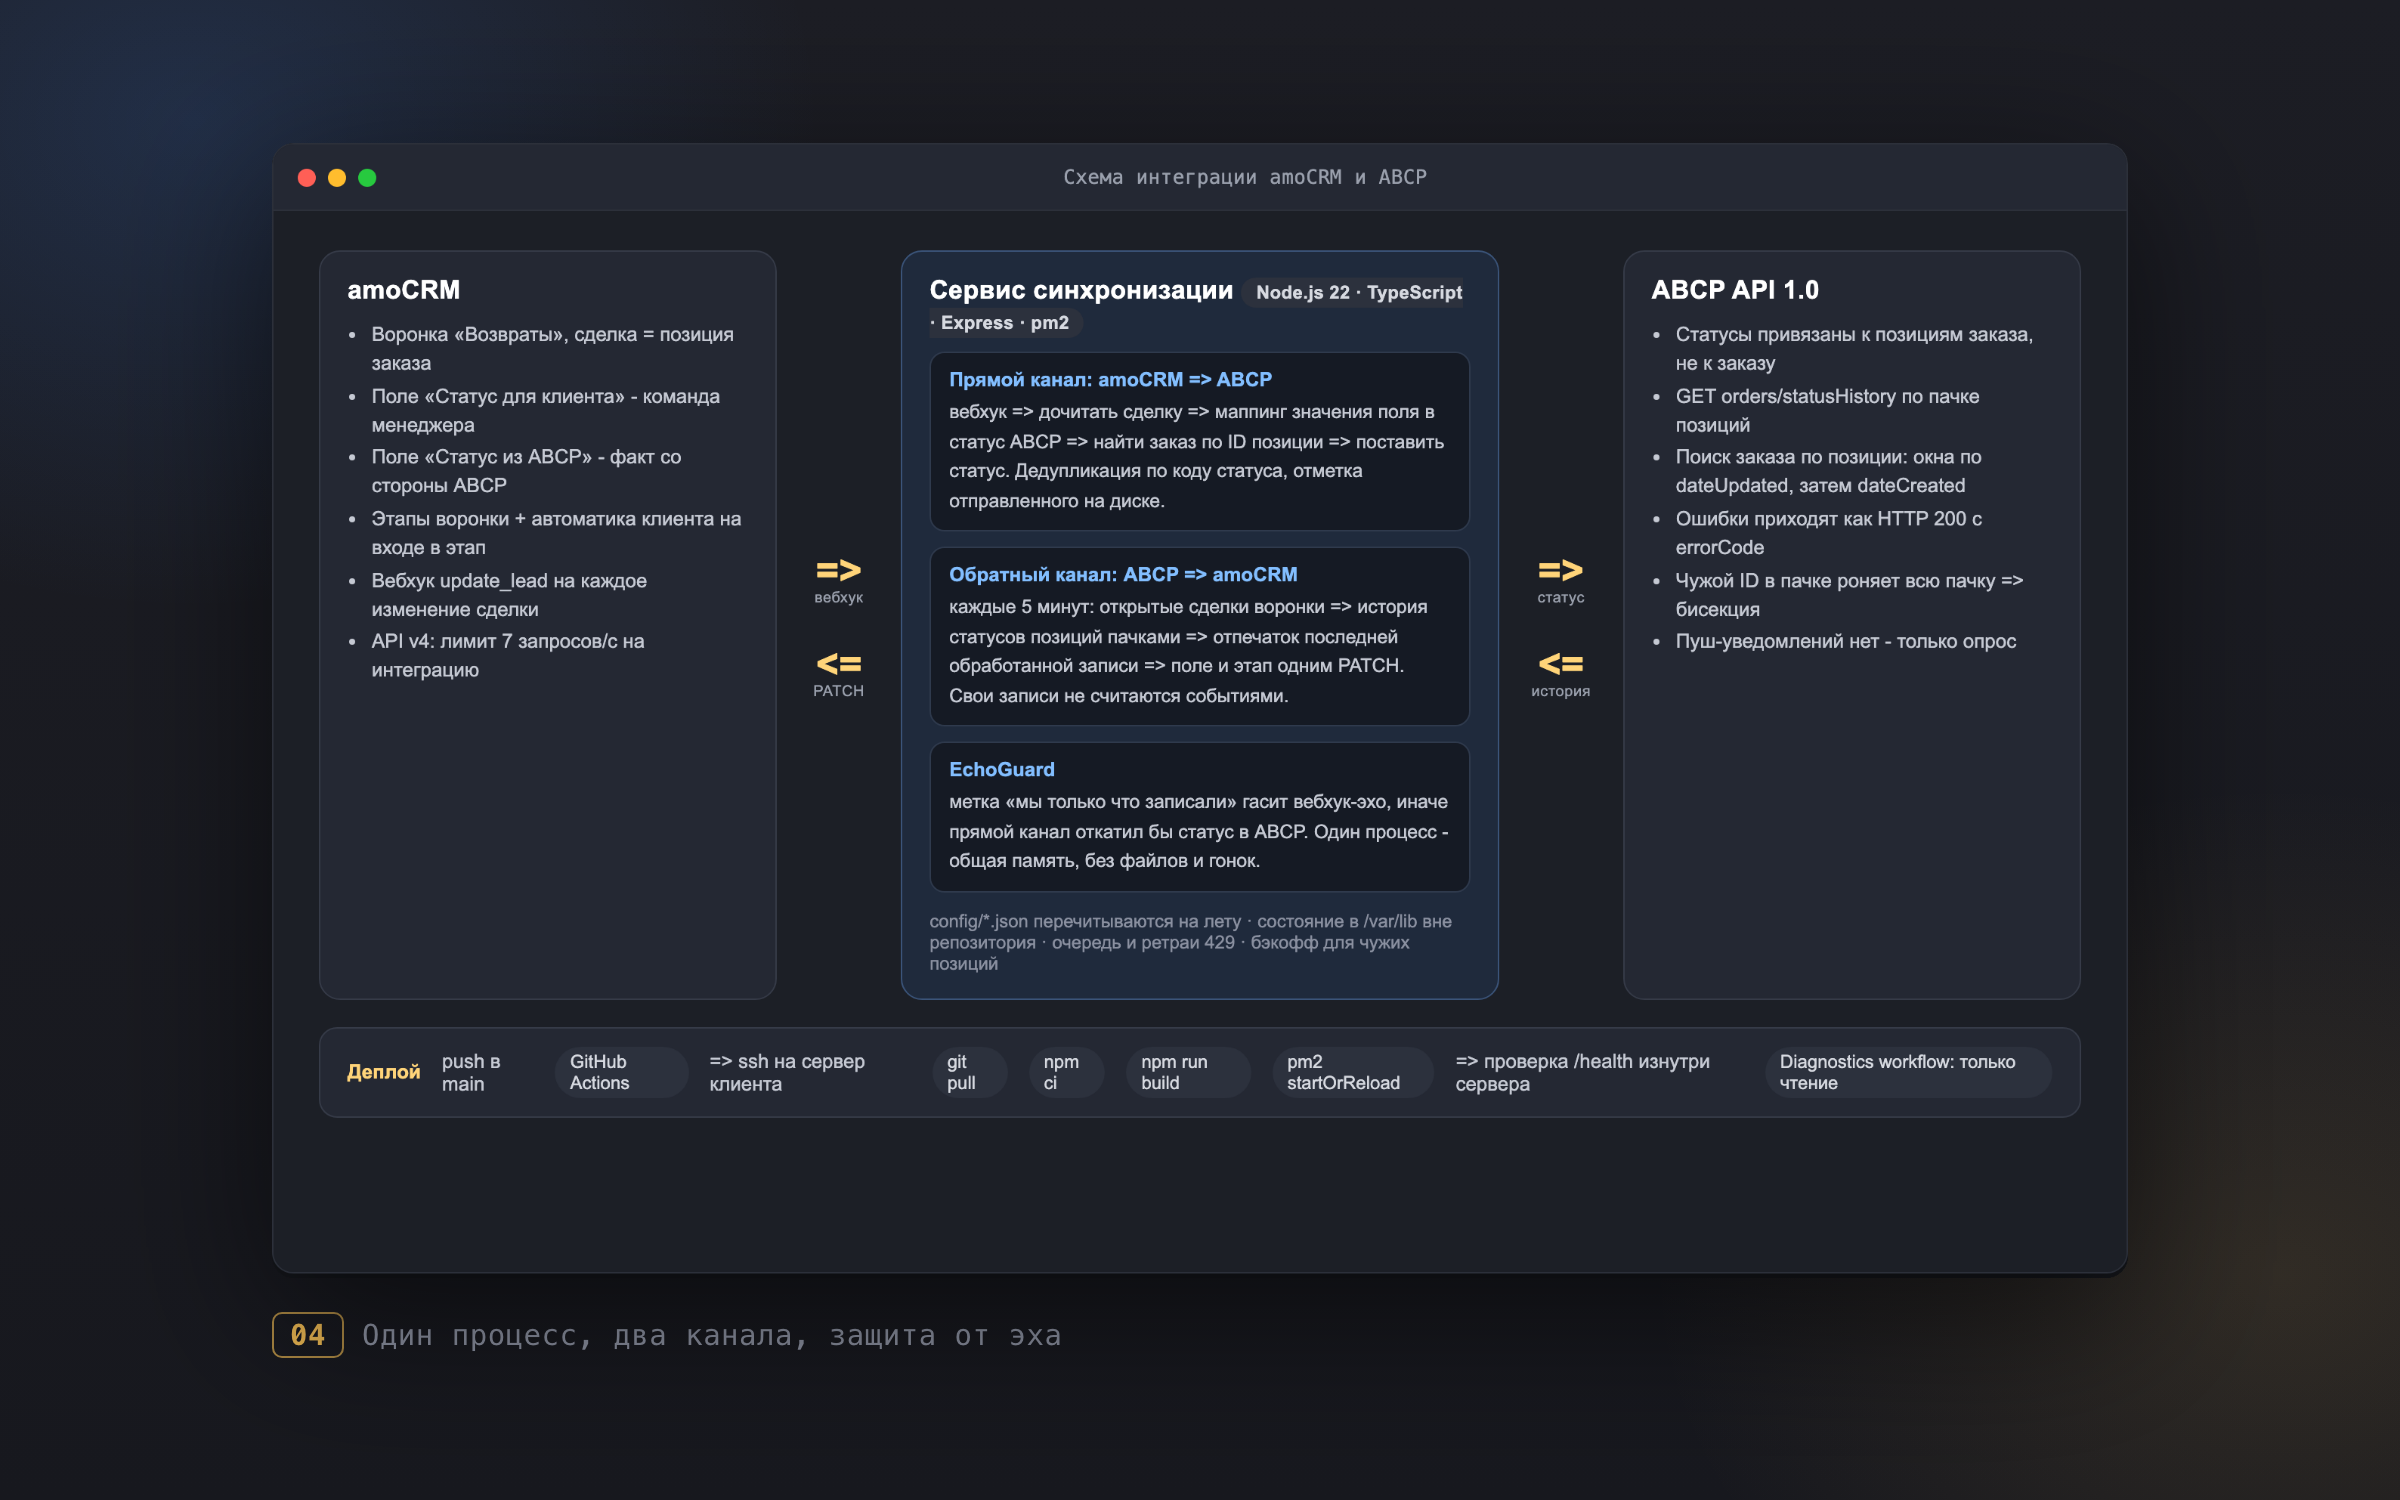Image resolution: width=2400 pixels, height=1500 pixels.
Task: Click the arrow above the «PATCH» label
Action: tap(838, 664)
